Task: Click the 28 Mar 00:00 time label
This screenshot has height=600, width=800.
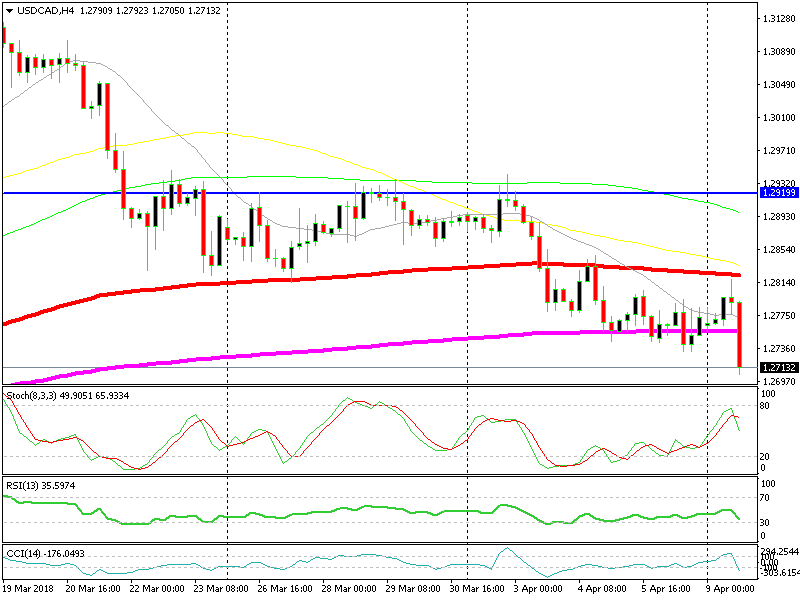Action: click(349, 588)
